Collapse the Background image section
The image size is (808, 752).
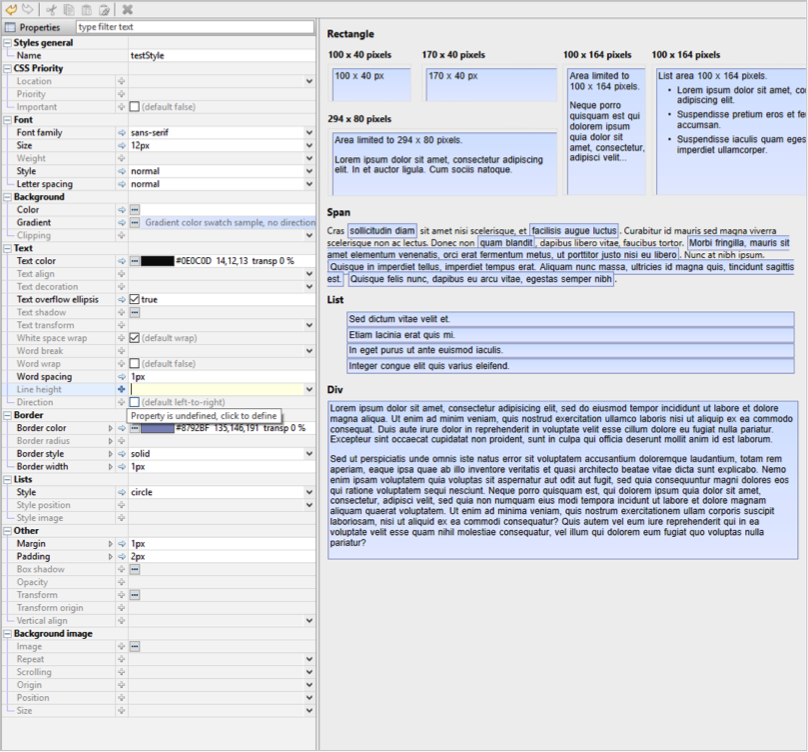7,634
